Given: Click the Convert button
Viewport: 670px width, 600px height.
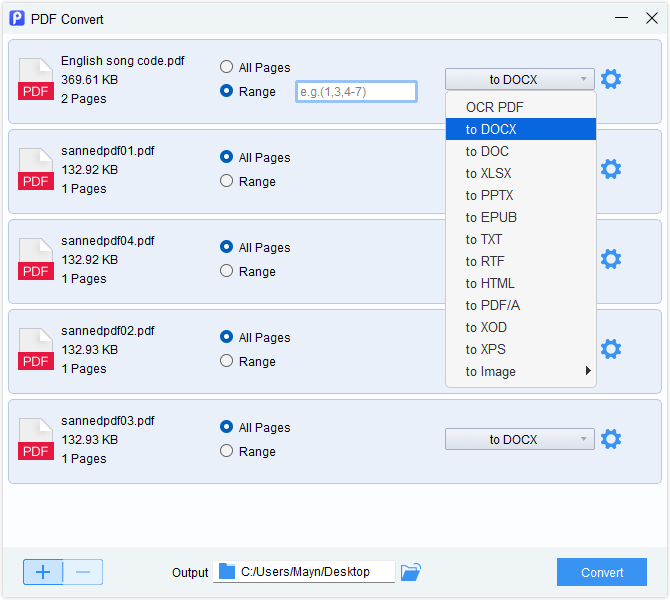Looking at the screenshot, I should (x=601, y=572).
